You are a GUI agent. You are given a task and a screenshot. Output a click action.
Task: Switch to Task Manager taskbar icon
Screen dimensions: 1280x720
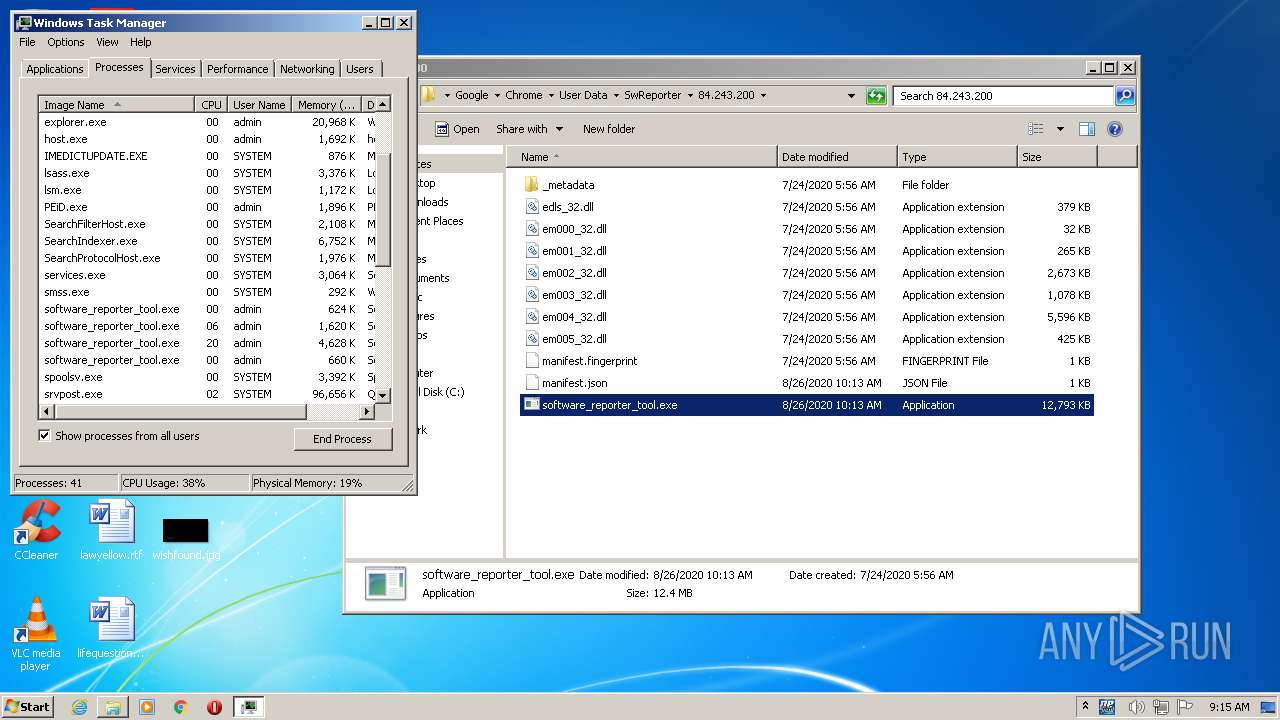[248, 707]
